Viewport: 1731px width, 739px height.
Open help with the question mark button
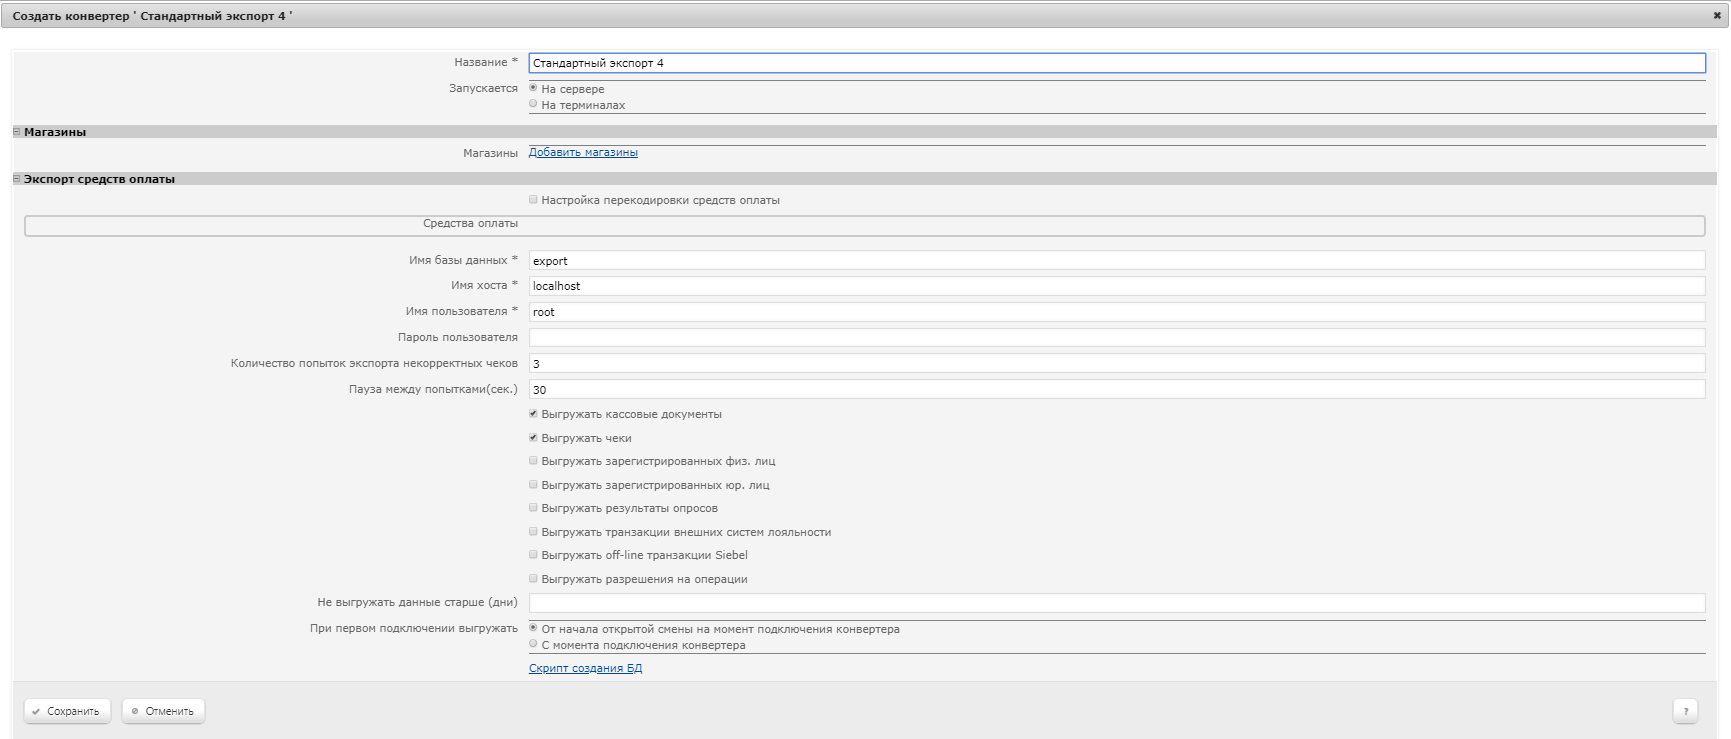point(1685,711)
